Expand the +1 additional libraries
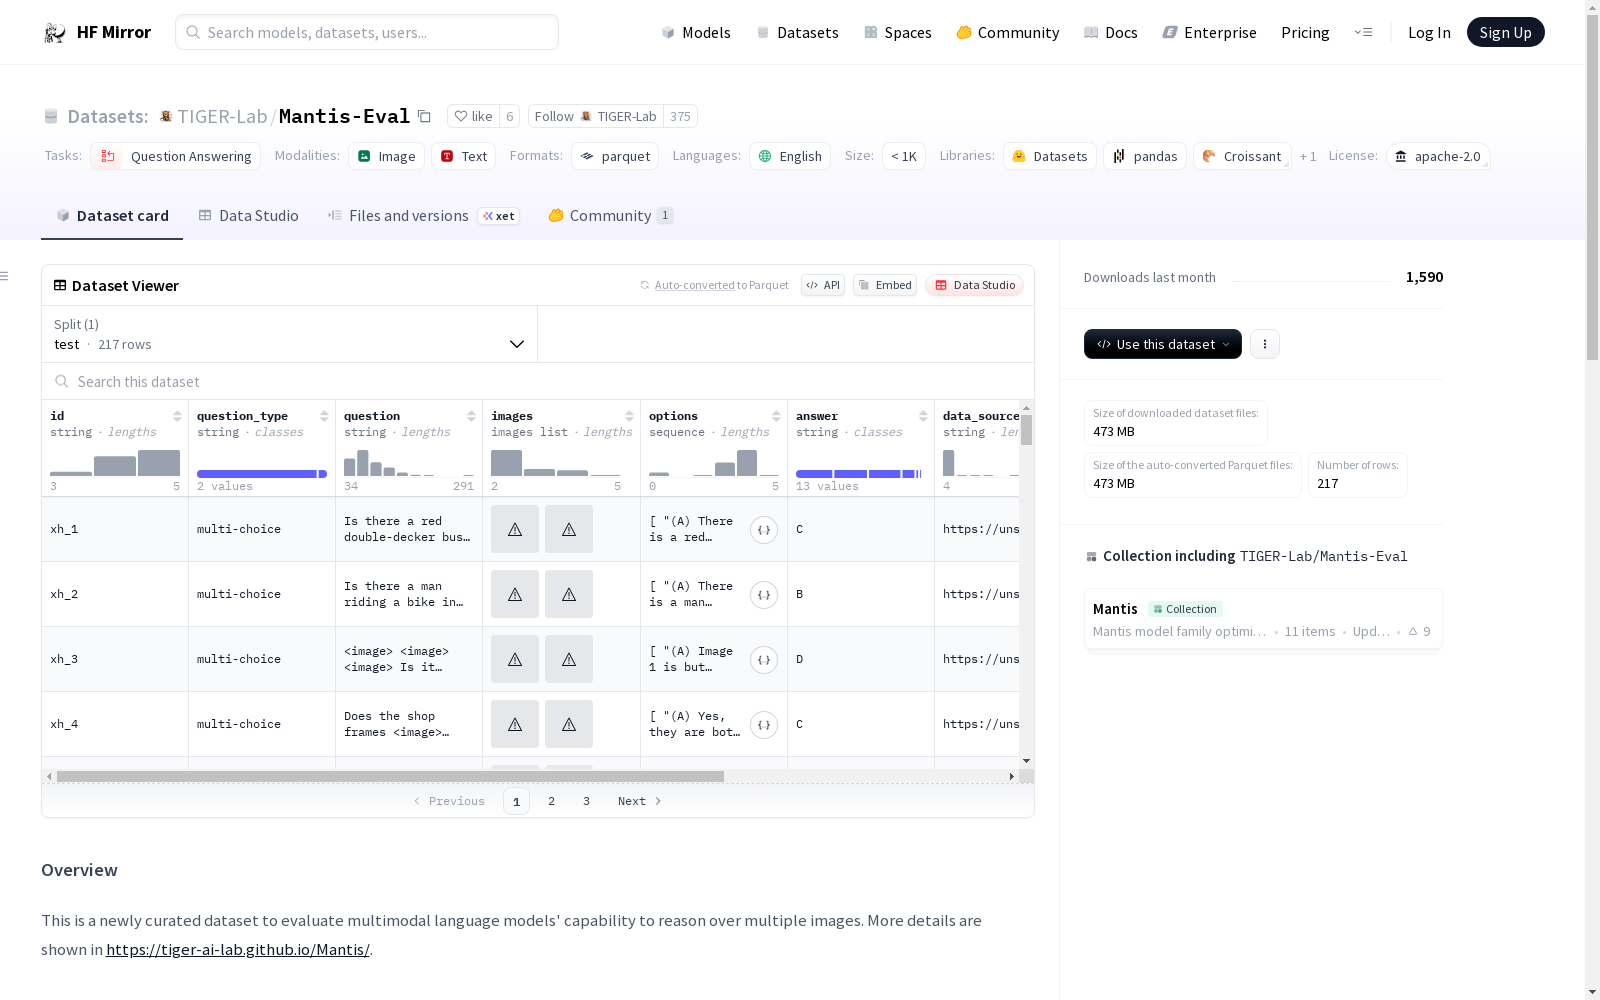The height and width of the screenshot is (1000, 1600). 1307,157
